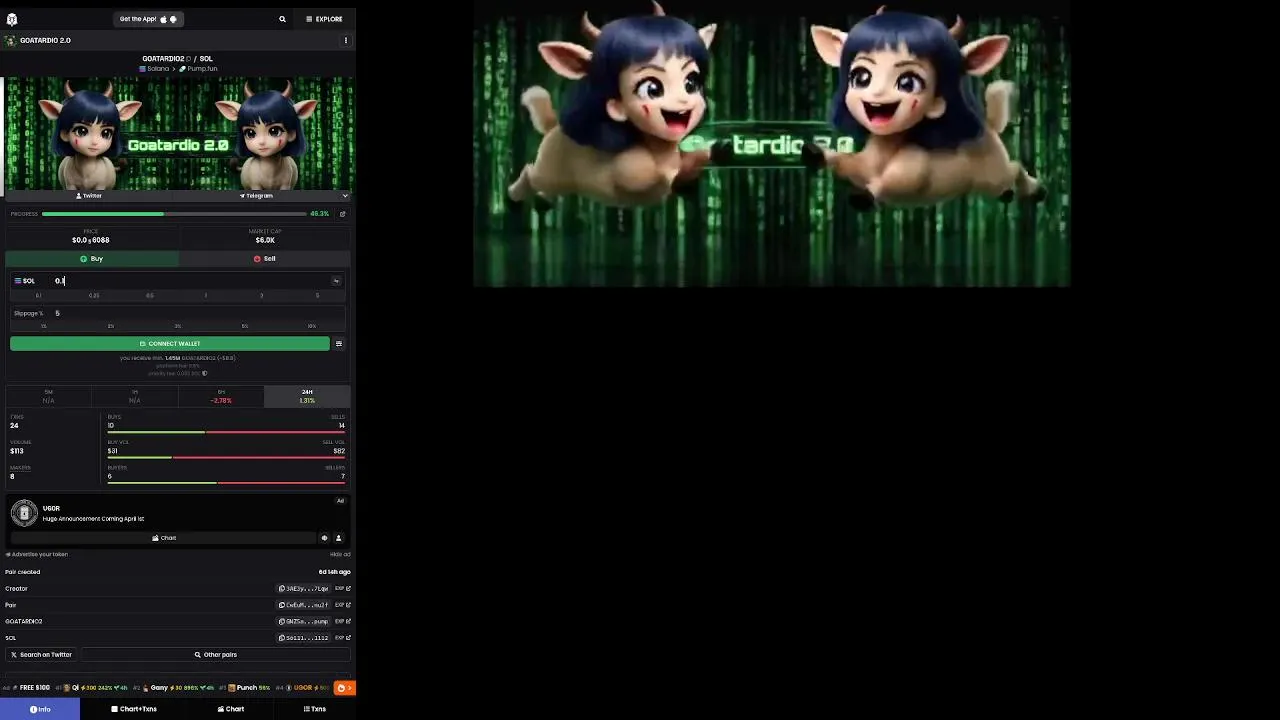1280x720 pixels.
Task: Select the 0.5 SOL amount preset
Action: point(150,296)
